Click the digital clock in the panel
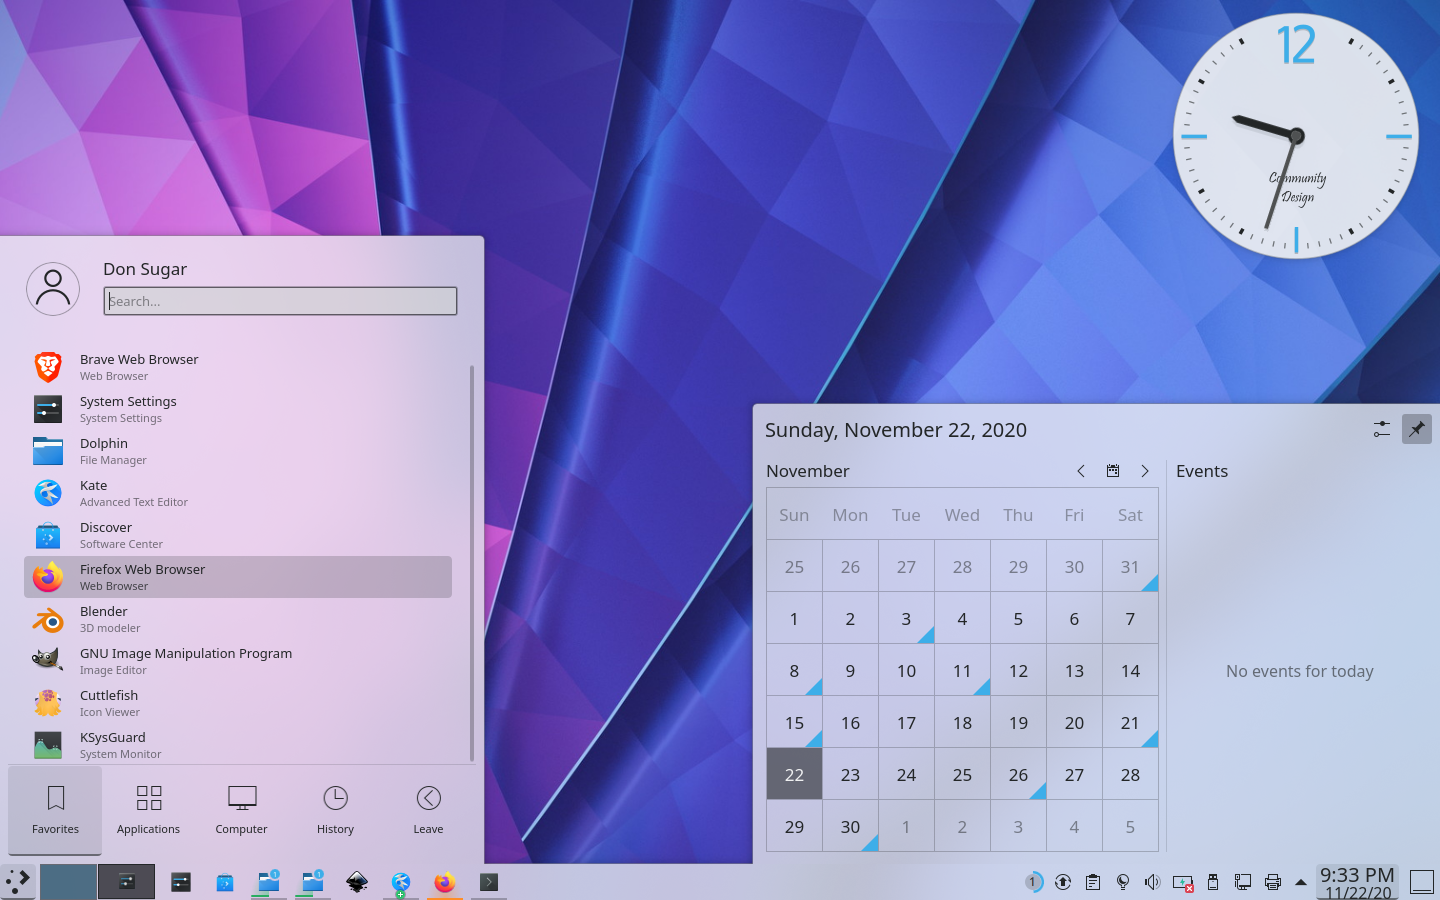The image size is (1440, 900). point(1357,882)
